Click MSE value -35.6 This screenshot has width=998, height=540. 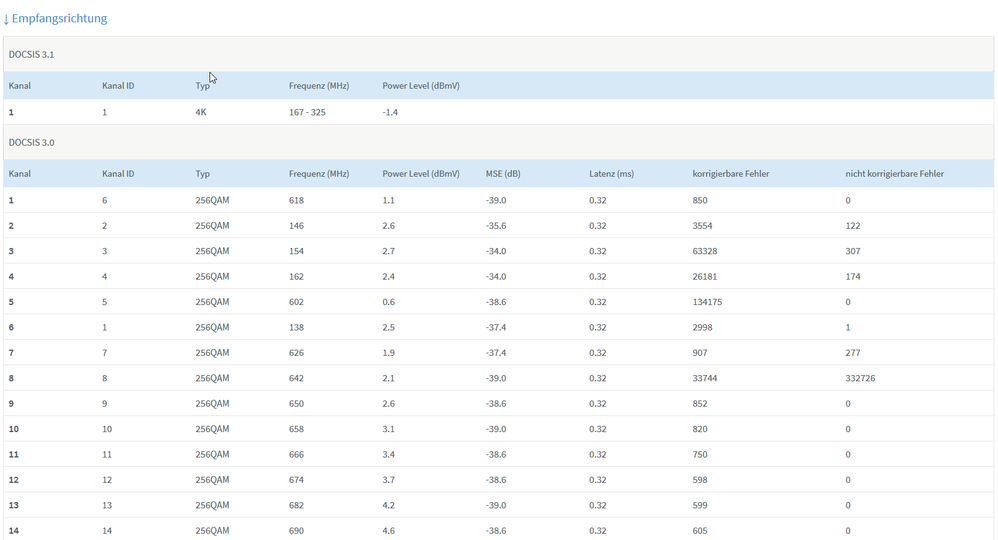tap(496, 225)
